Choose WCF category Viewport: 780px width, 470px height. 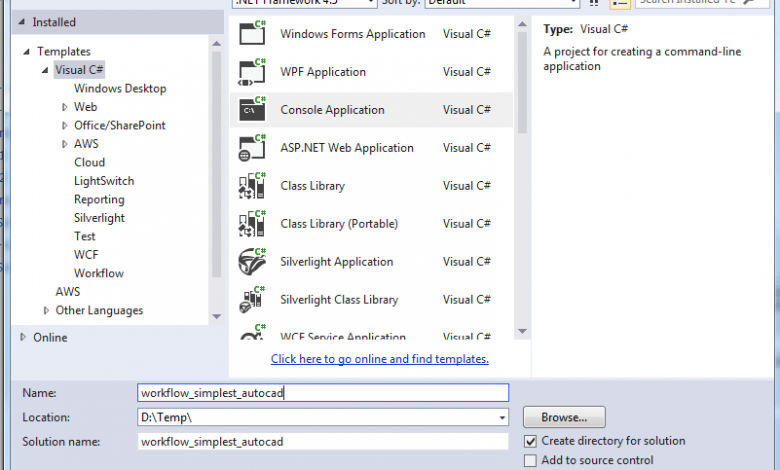pos(86,255)
